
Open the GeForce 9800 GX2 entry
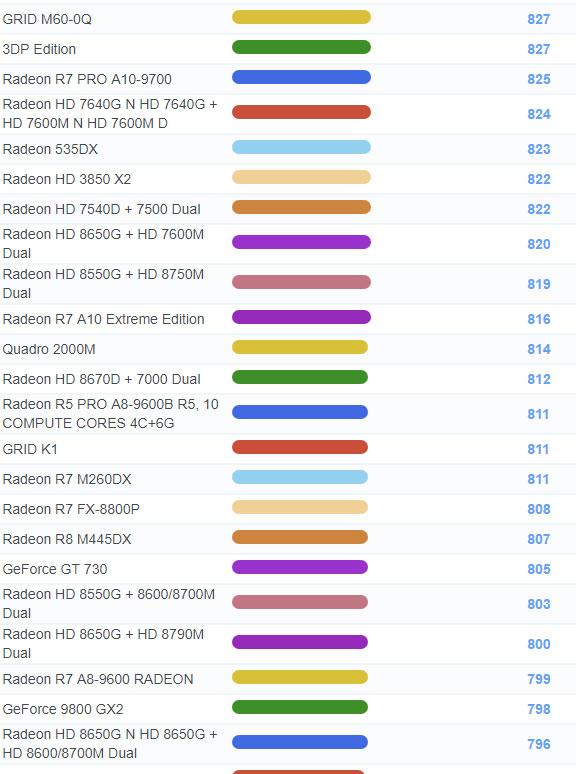[x=63, y=709]
